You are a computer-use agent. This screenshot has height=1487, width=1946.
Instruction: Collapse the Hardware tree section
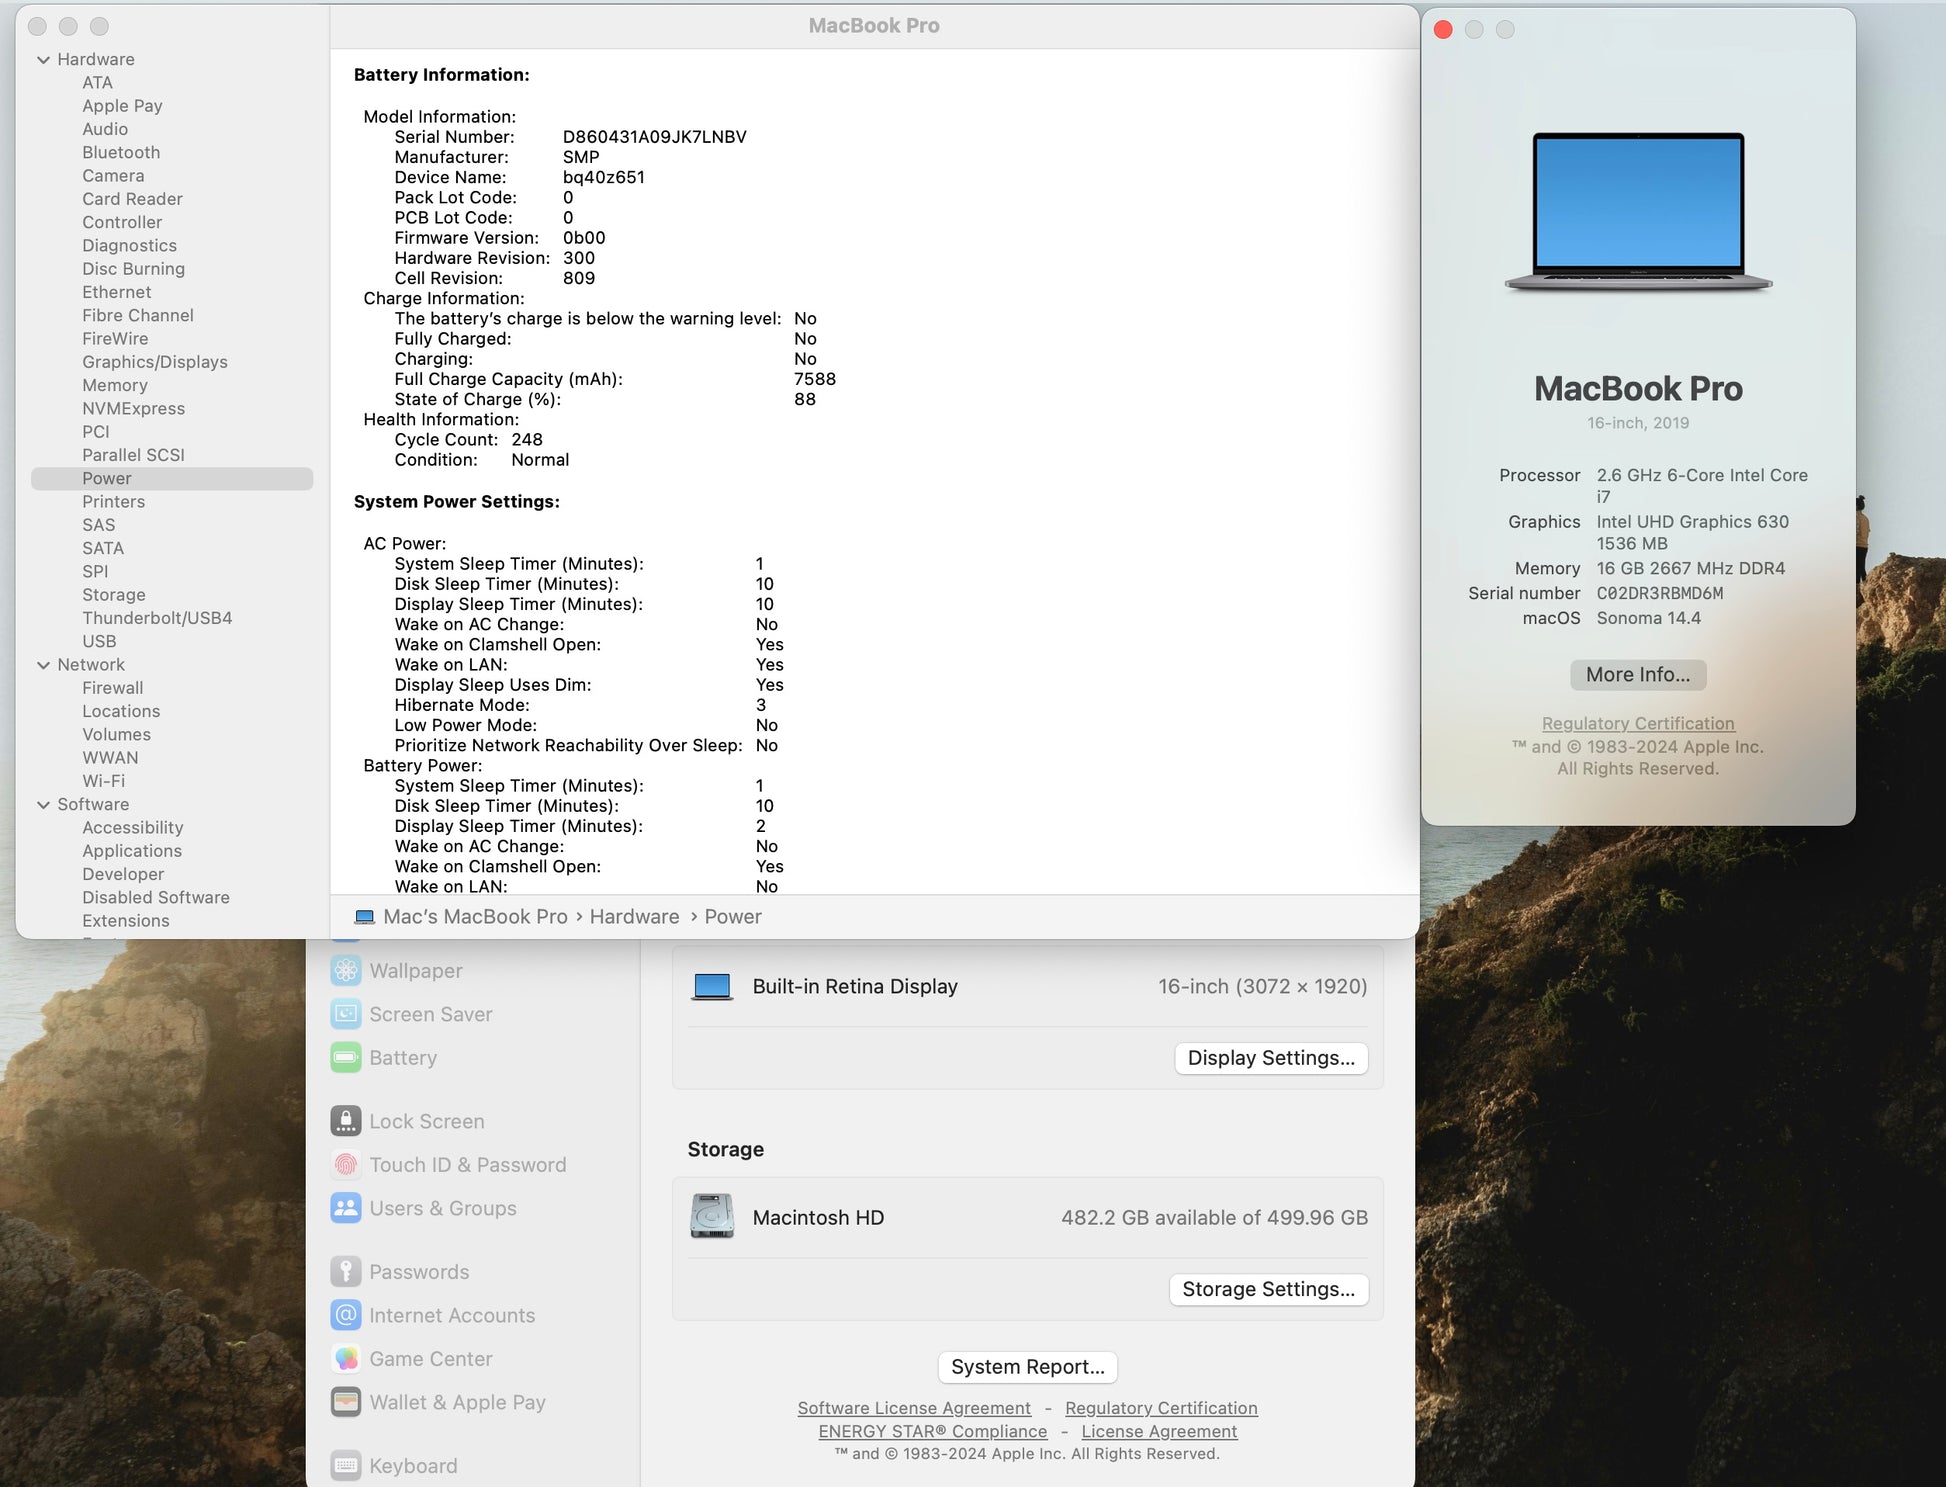pos(43,60)
